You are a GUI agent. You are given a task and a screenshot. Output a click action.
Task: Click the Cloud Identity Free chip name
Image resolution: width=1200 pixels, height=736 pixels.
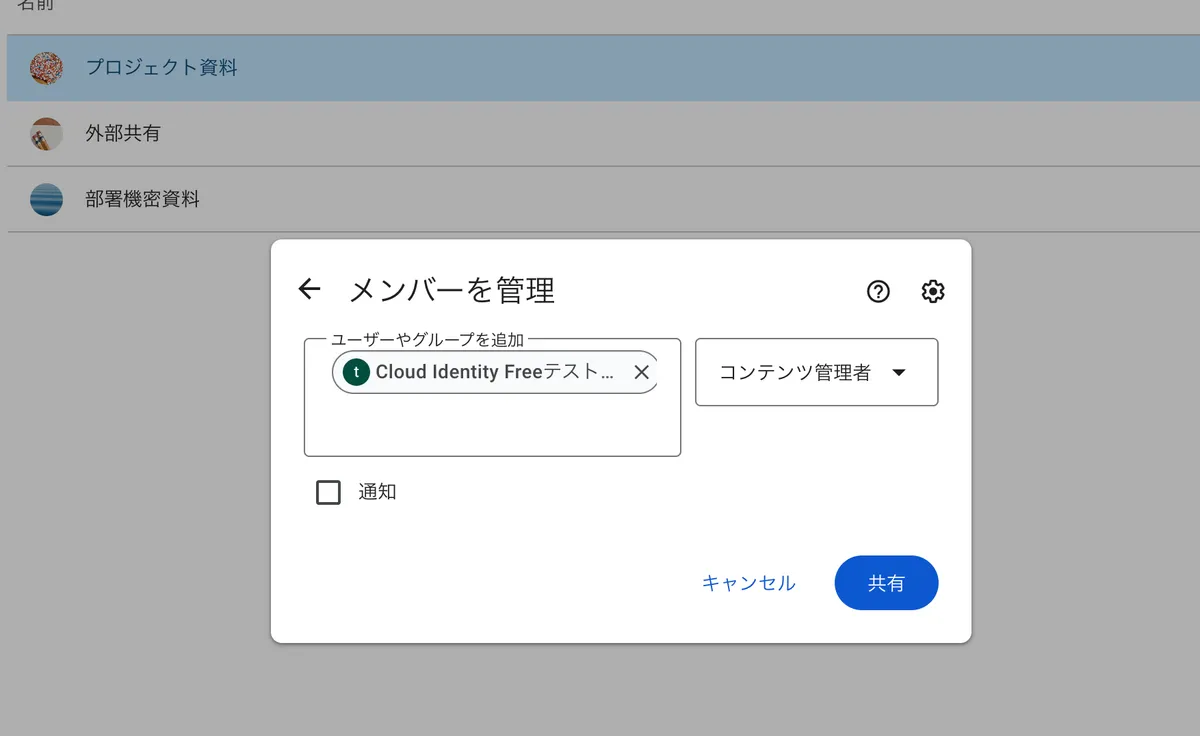(x=494, y=372)
